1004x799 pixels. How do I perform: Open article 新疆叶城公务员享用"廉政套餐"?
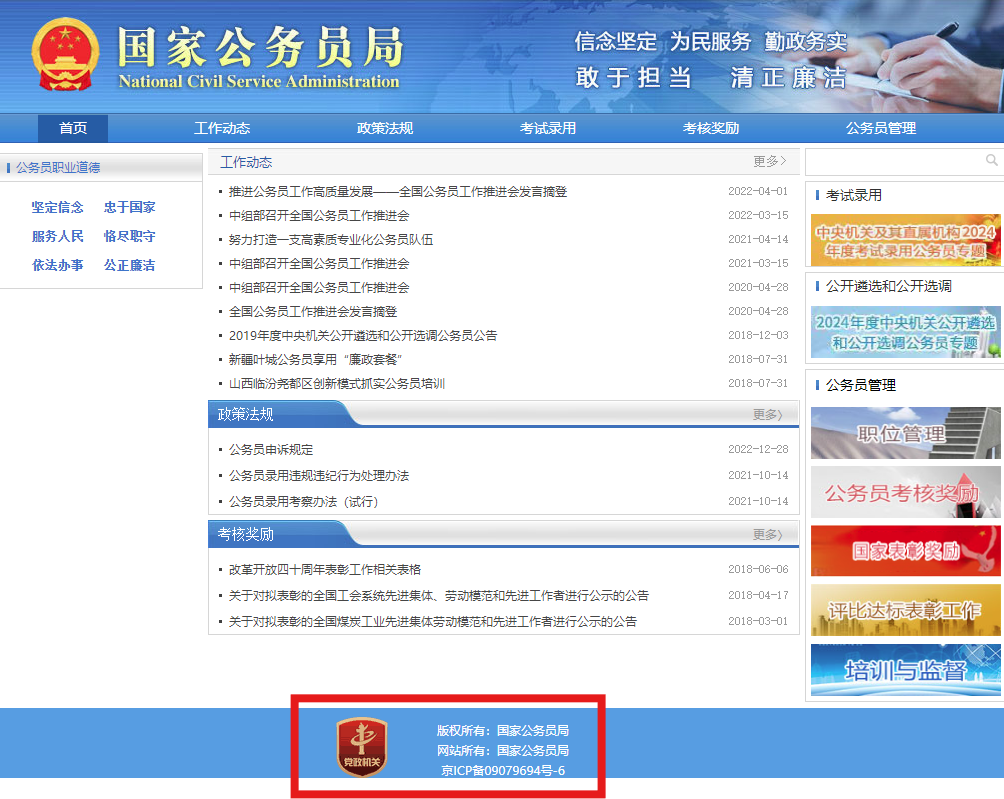[x=315, y=360]
